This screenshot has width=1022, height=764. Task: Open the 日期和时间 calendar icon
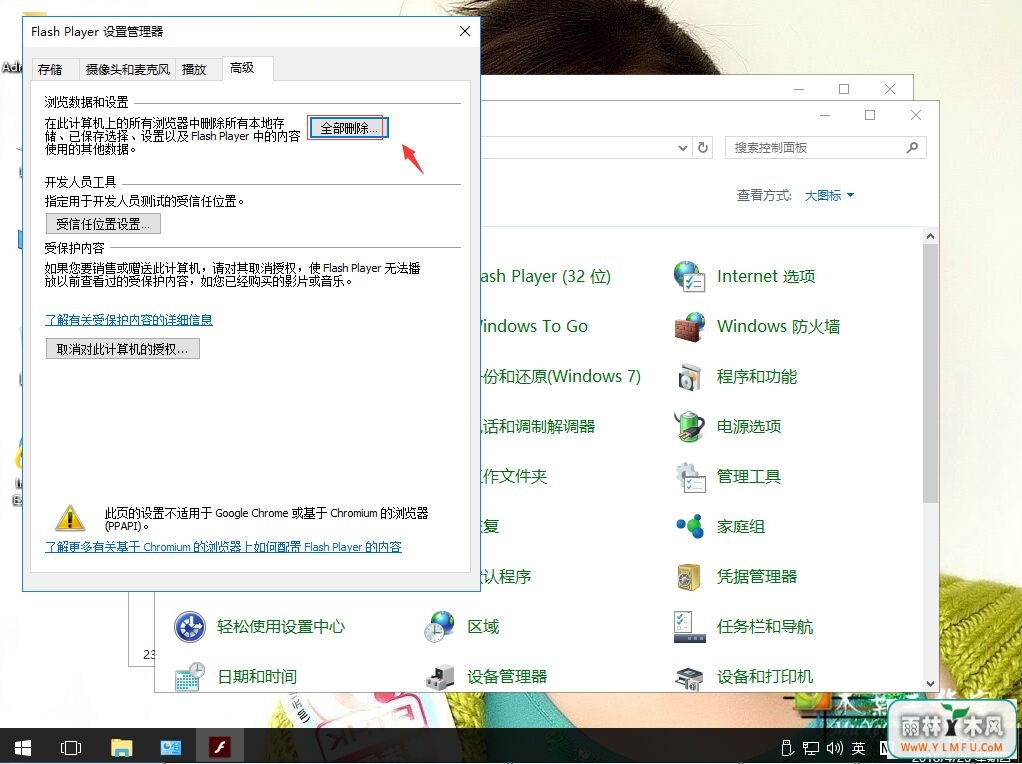point(190,677)
